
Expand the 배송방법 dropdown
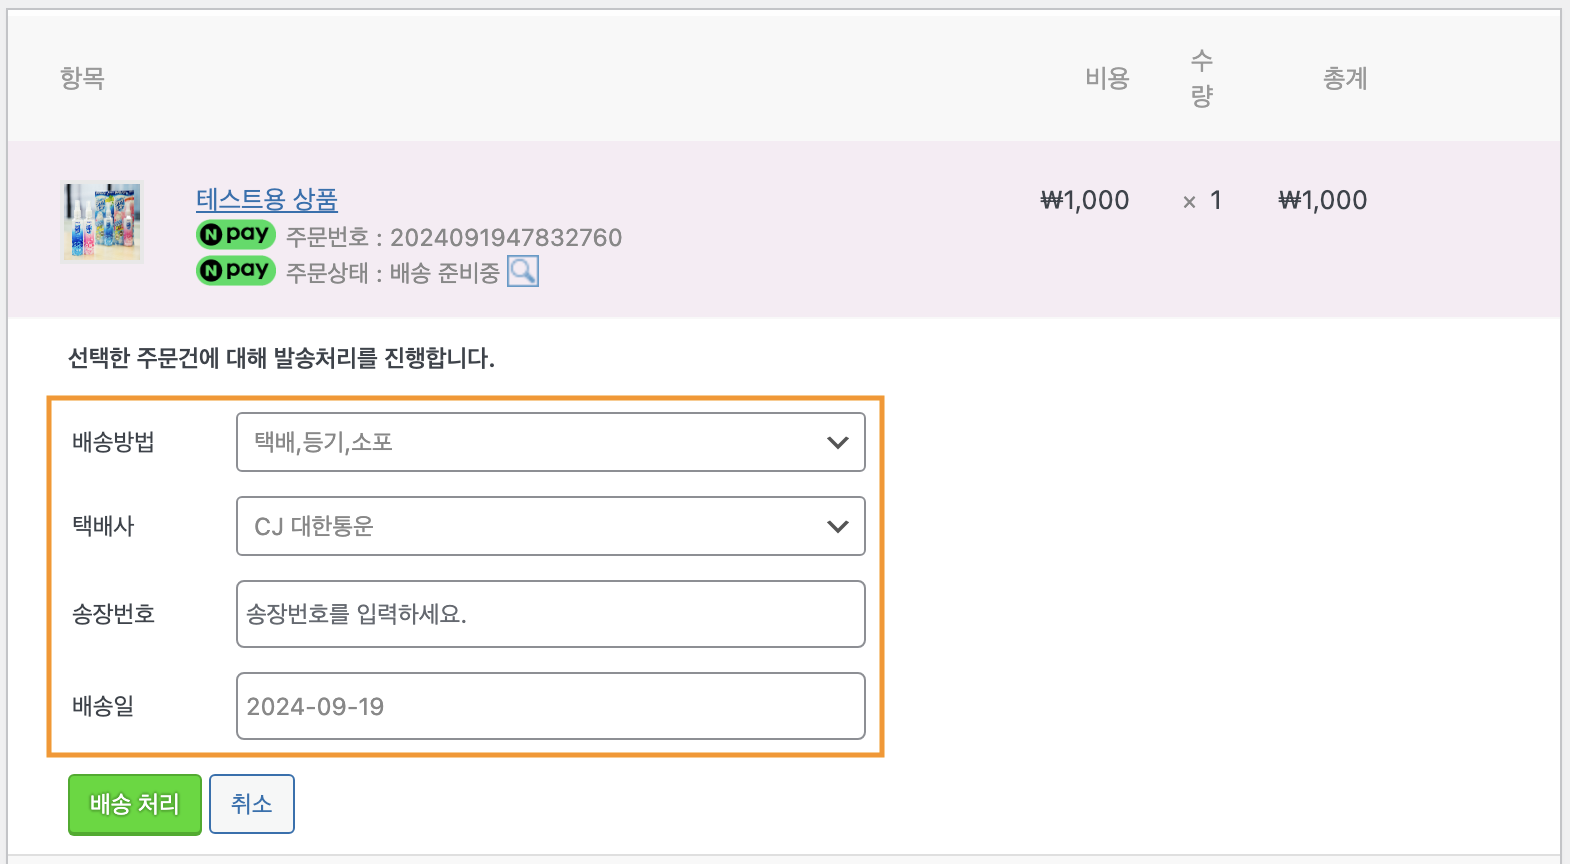(550, 442)
